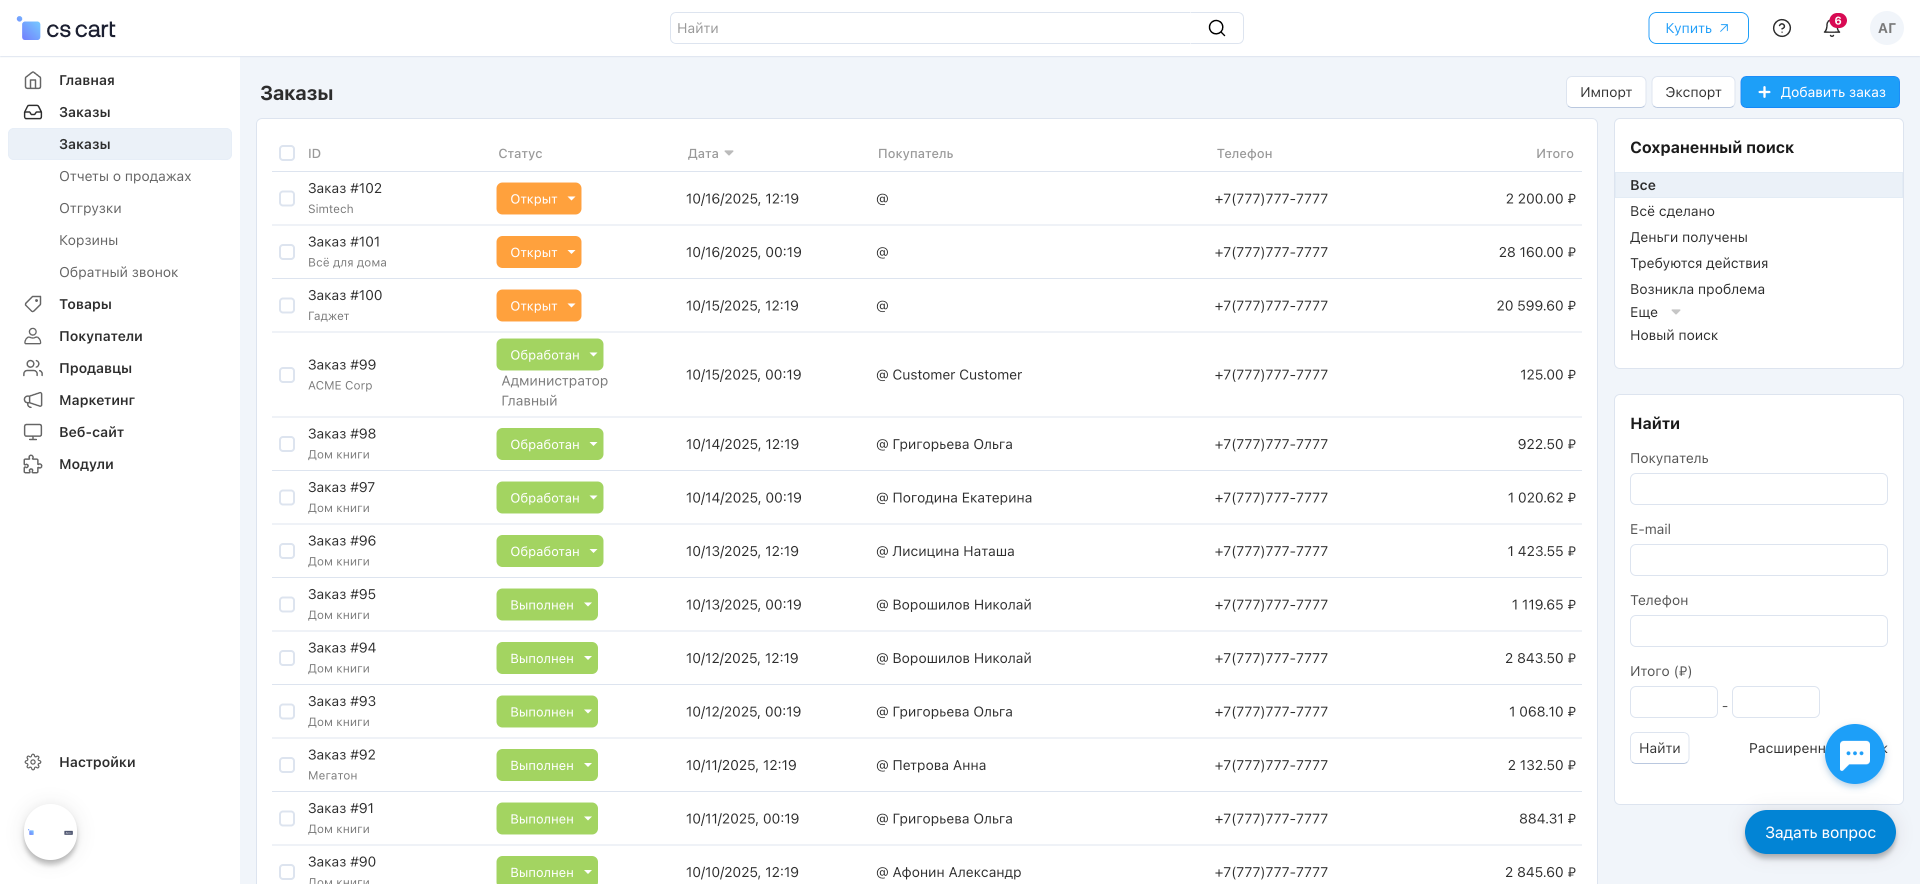Open Обработан status dropdown of Заказ #97
Viewport: 1920px width, 884px height.
coord(550,497)
